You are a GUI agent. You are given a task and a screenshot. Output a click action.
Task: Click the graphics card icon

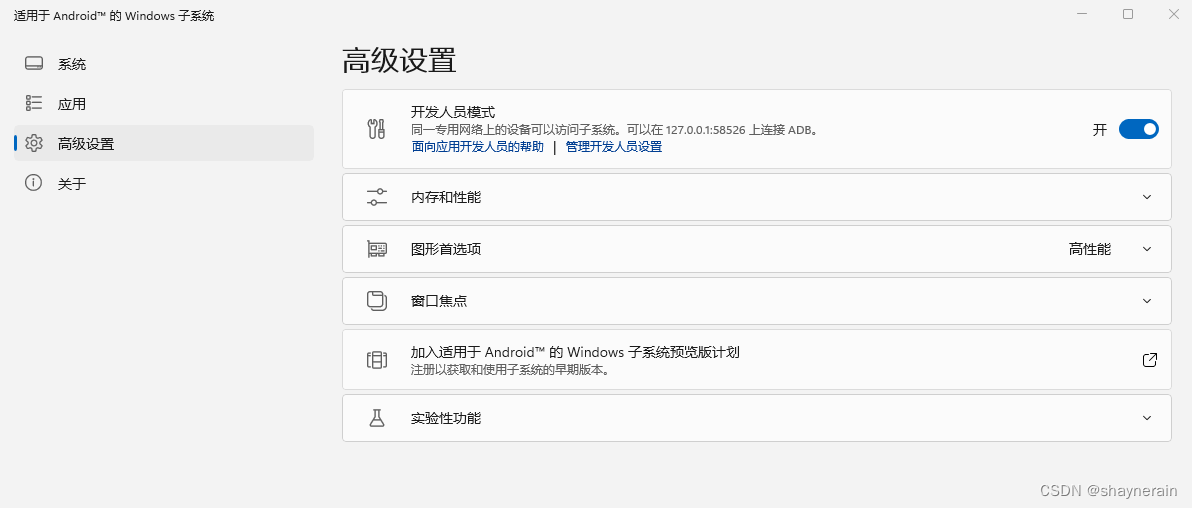pos(377,249)
